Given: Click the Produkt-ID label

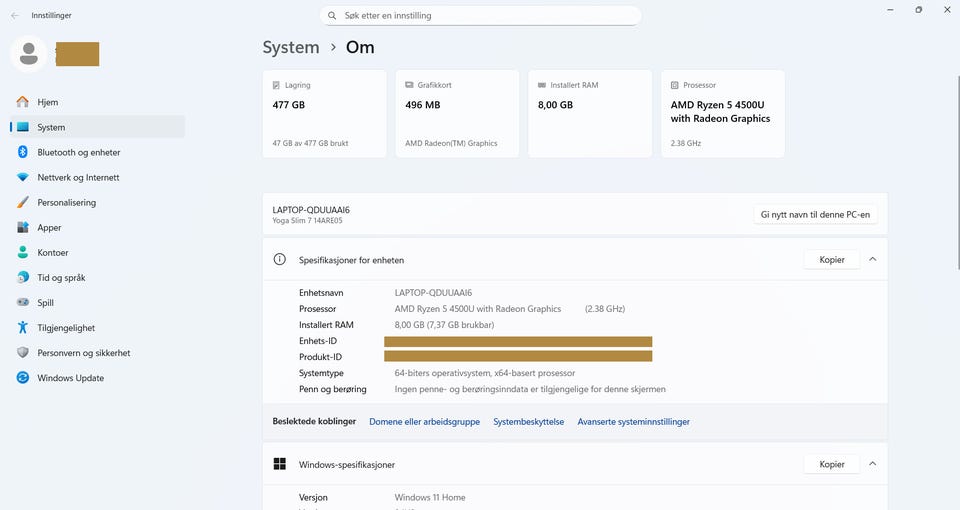Looking at the screenshot, I should coord(320,357).
